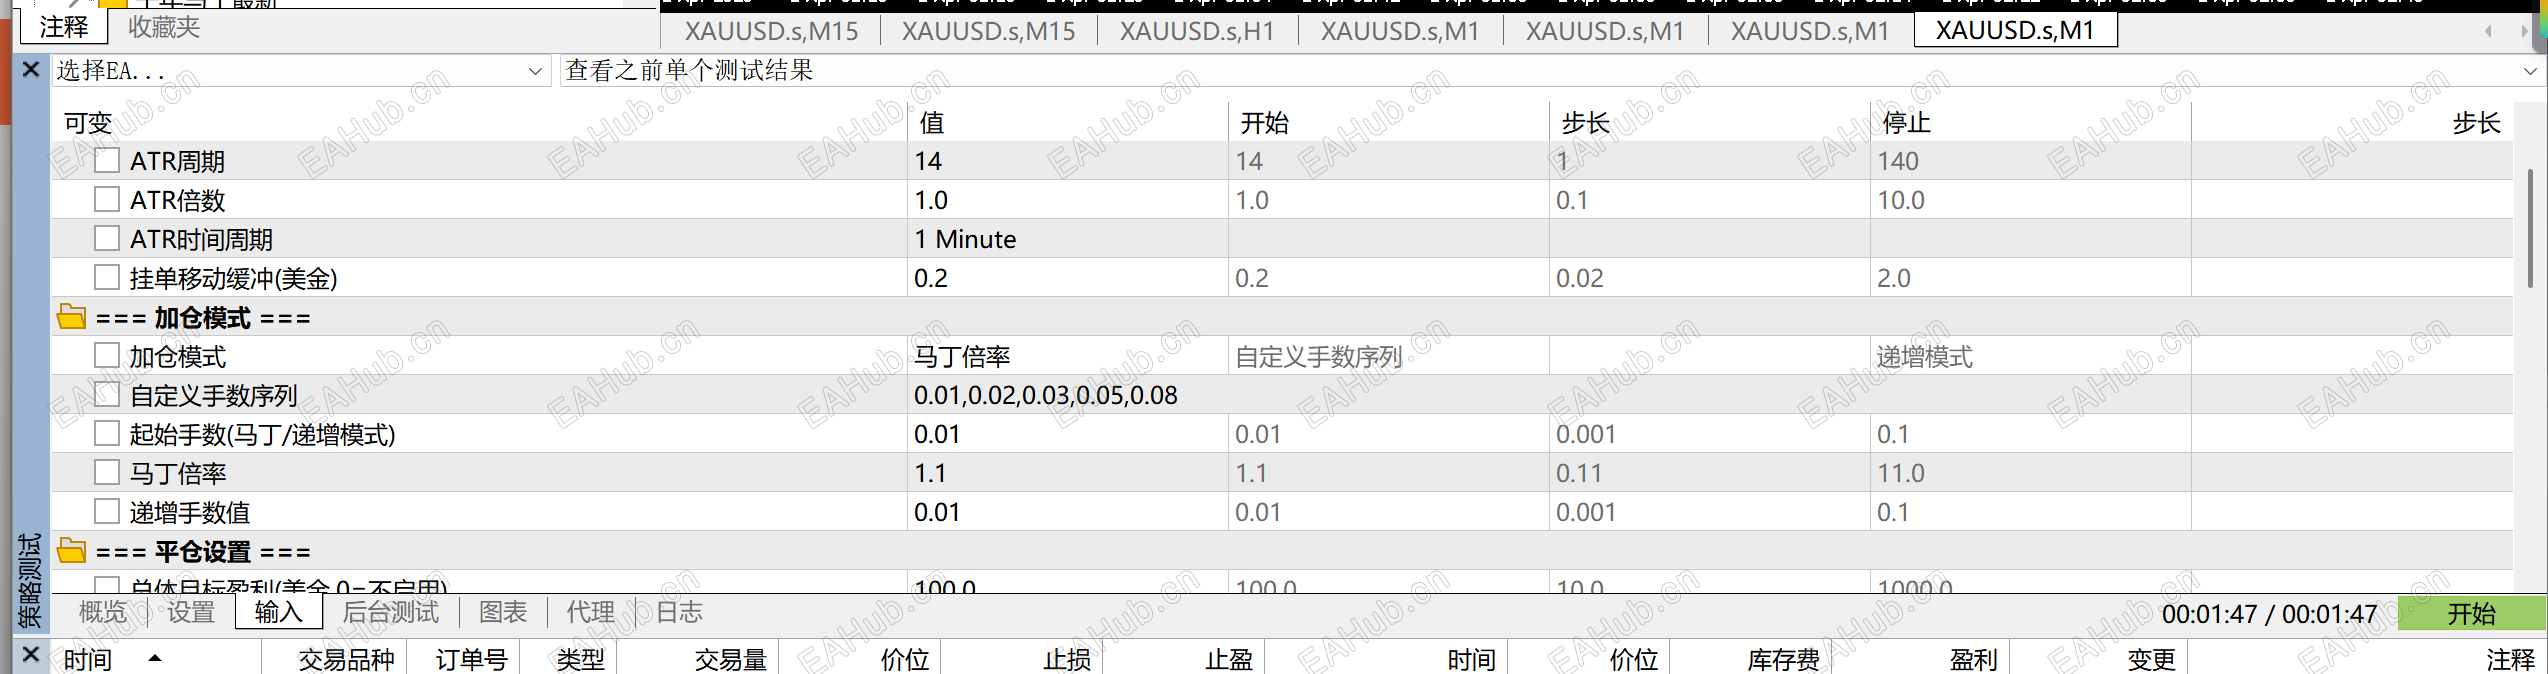
Task: Edit 加仓模式 value 马丁倍率
Action: pos(1068,355)
